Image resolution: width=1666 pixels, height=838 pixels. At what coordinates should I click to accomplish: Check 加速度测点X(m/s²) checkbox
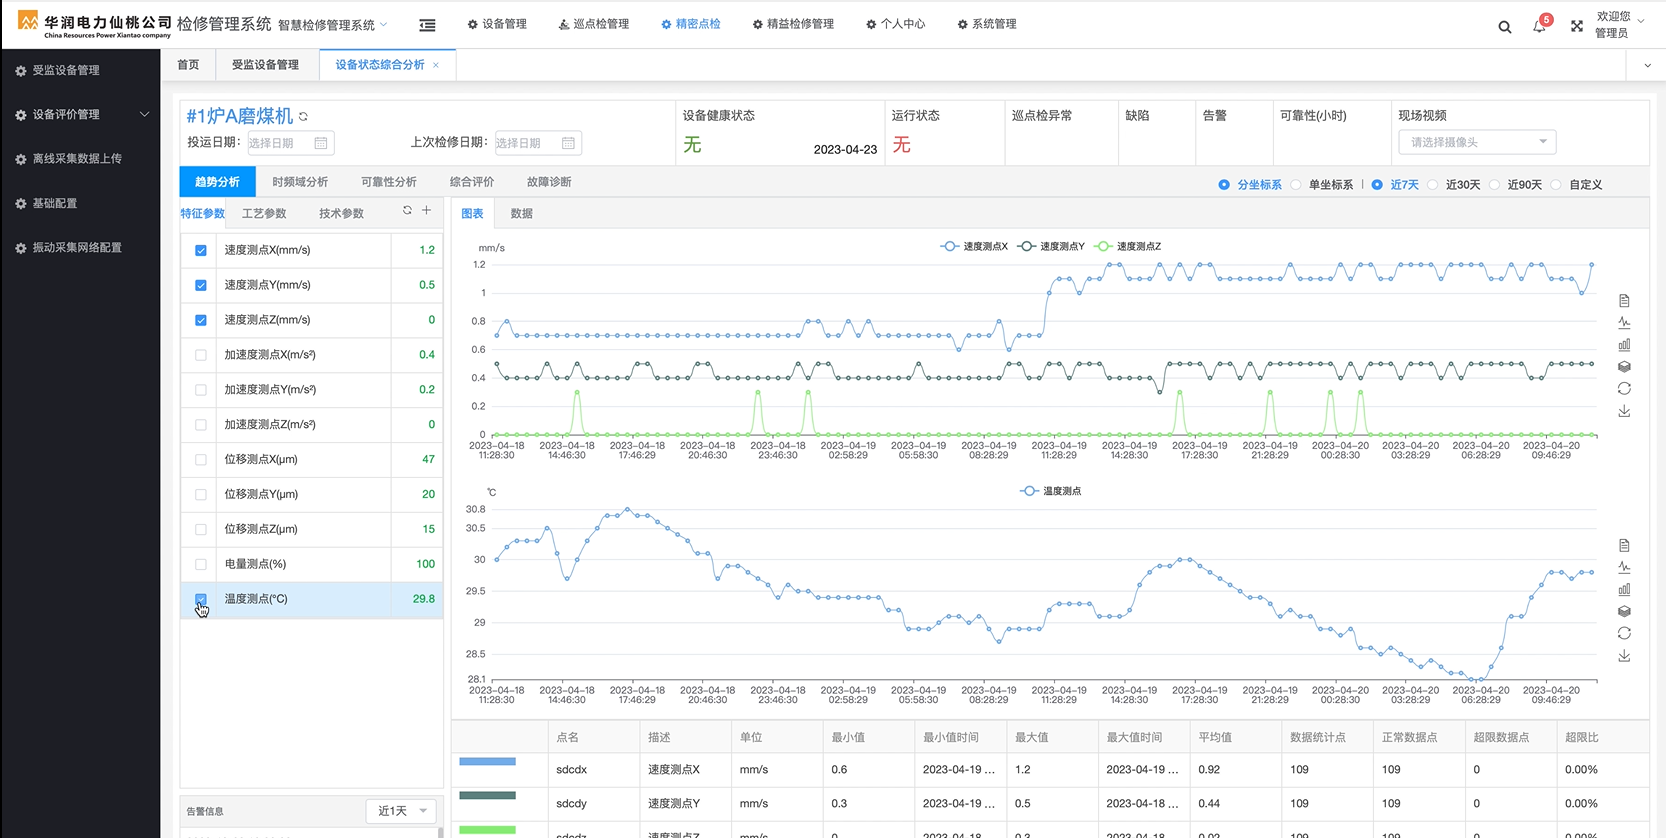[201, 355]
